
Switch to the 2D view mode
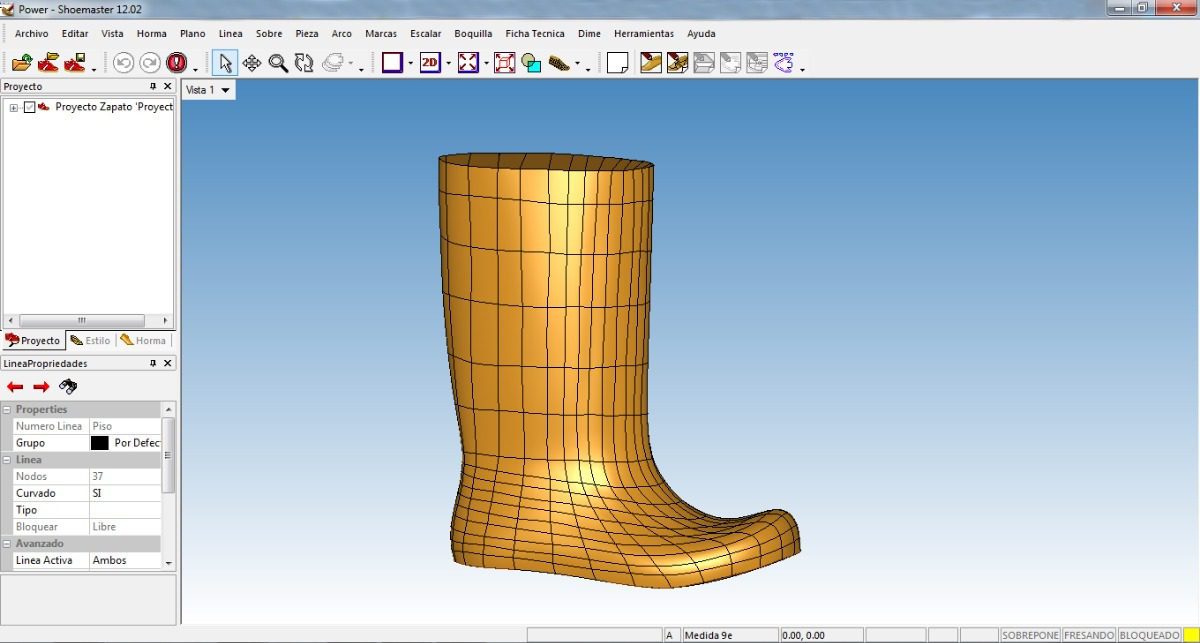pyautogui.click(x=430, y=63)
